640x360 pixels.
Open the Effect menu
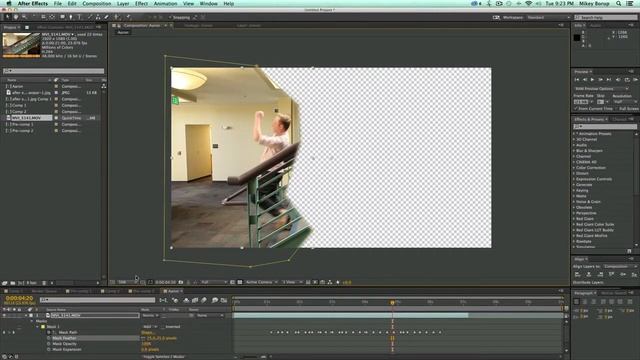coord(141,3)
